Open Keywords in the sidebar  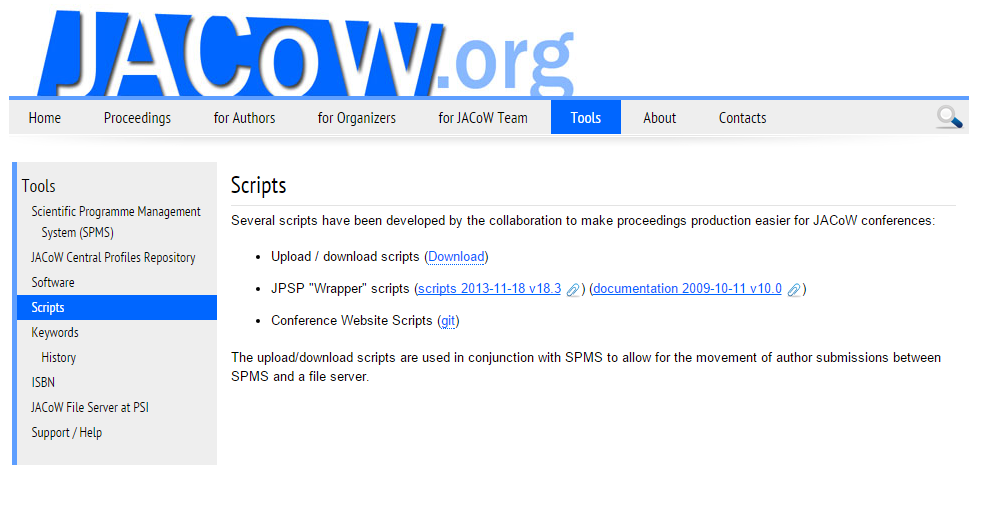(55, 332)
